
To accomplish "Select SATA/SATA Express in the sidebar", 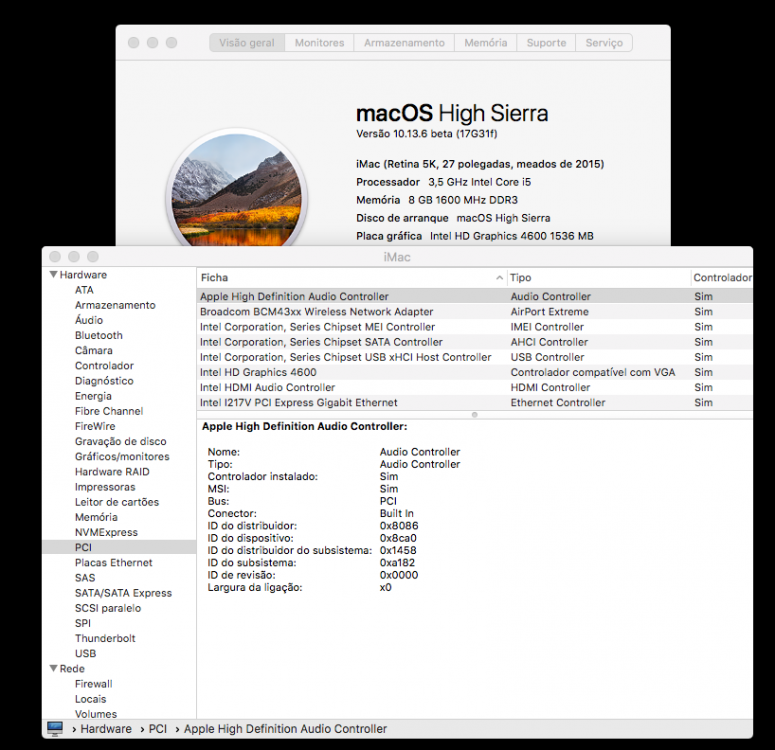I will (x=124, y=593).
